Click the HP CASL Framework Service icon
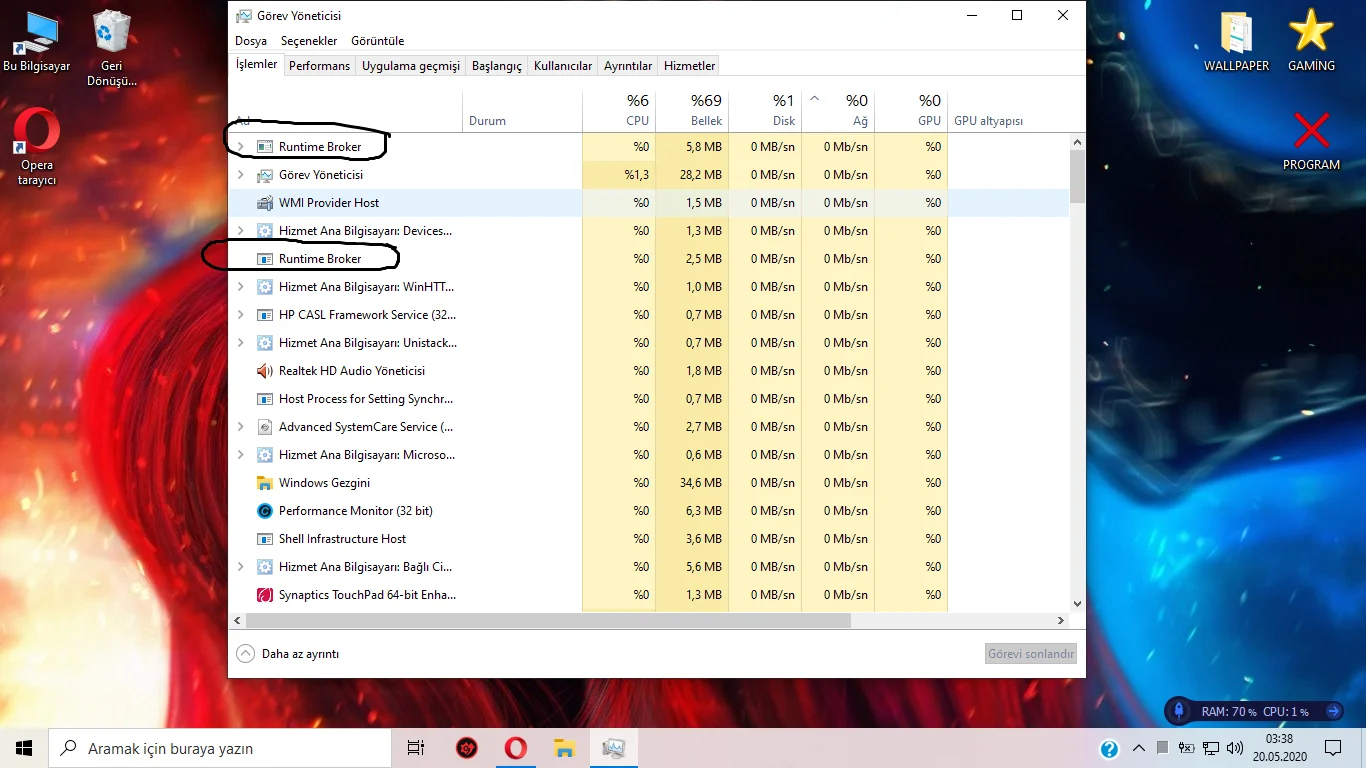 point(265,315)
